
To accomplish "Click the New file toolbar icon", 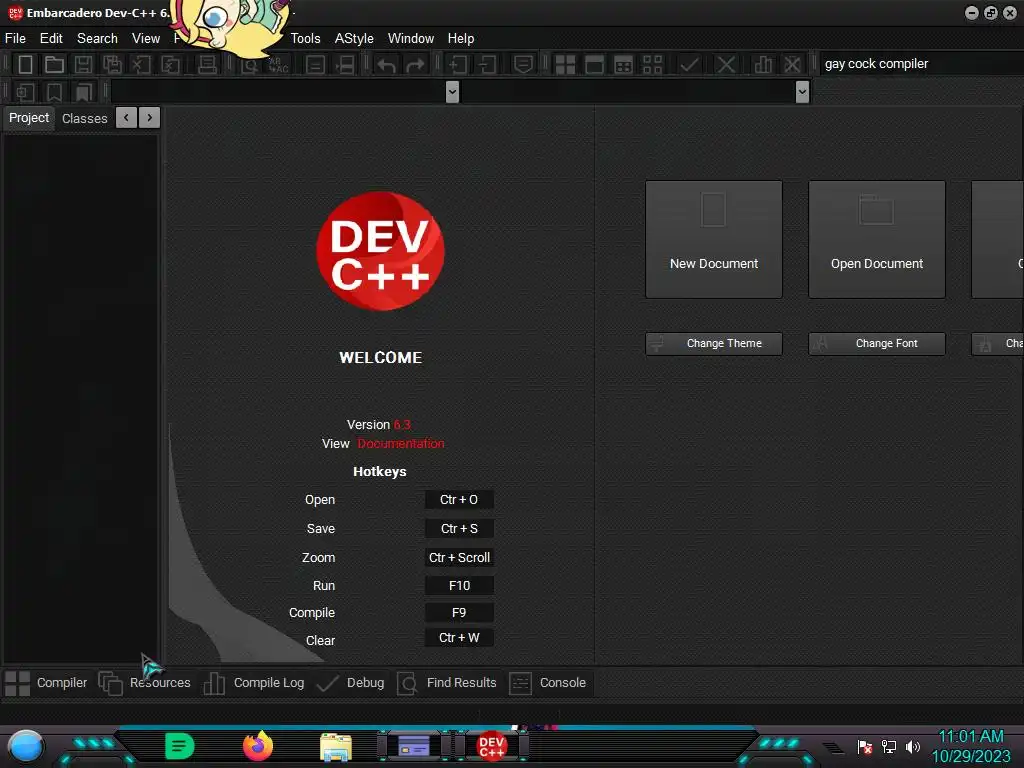I will [x=25, y=64].
